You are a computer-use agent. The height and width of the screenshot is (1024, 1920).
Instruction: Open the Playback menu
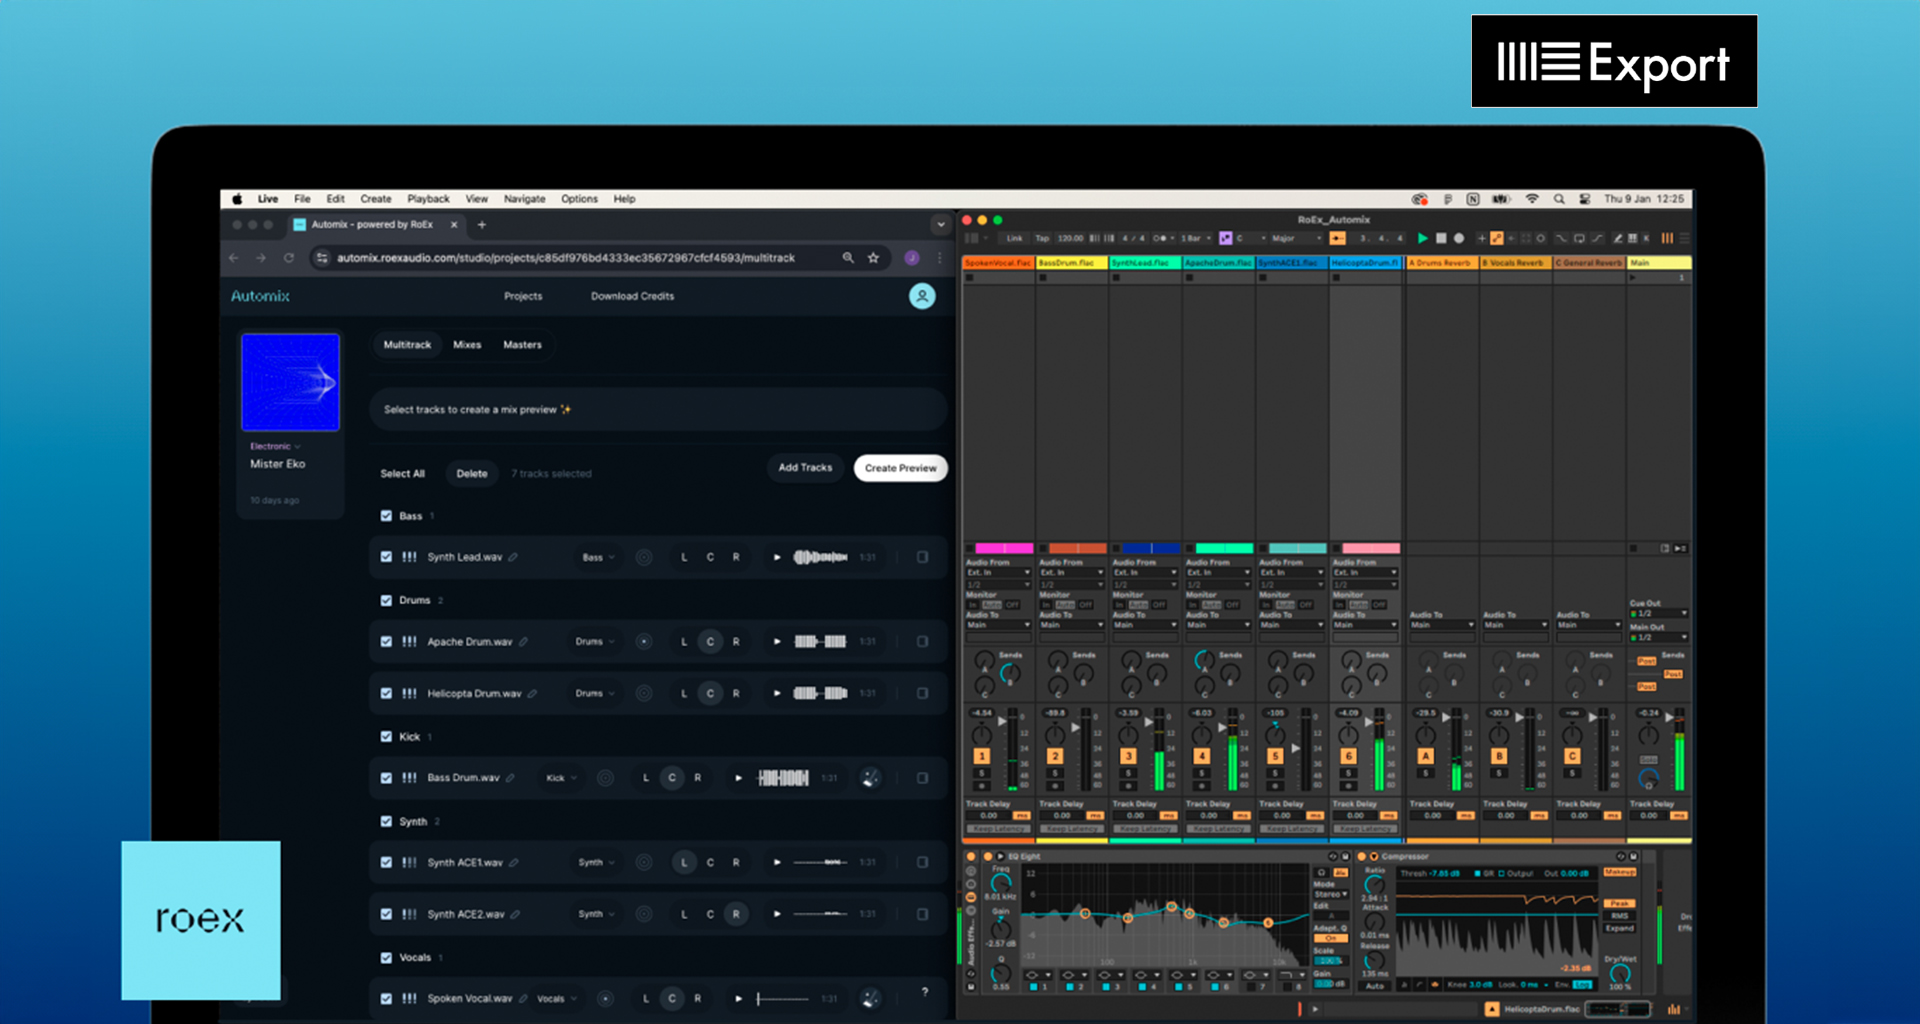(x=428, y=199)
